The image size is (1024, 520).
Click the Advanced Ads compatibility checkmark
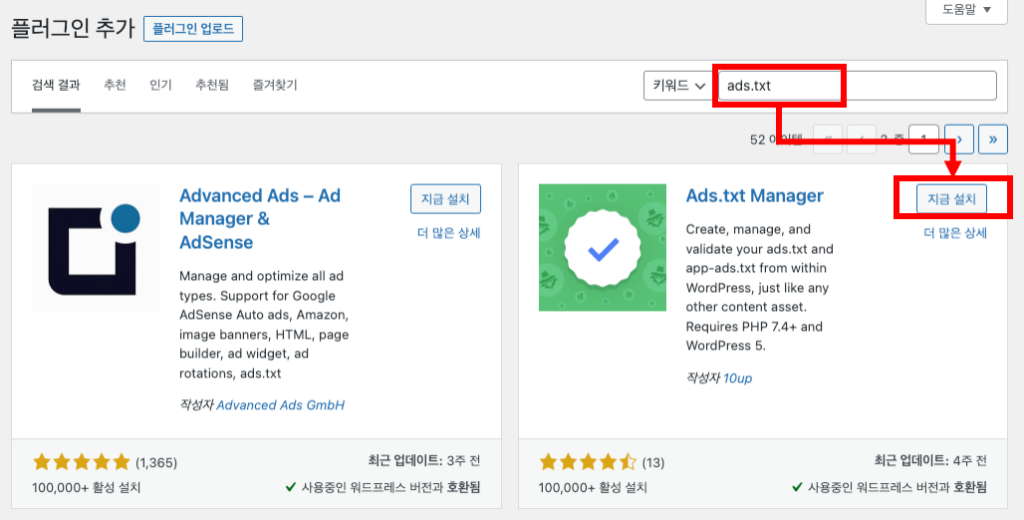291,487
